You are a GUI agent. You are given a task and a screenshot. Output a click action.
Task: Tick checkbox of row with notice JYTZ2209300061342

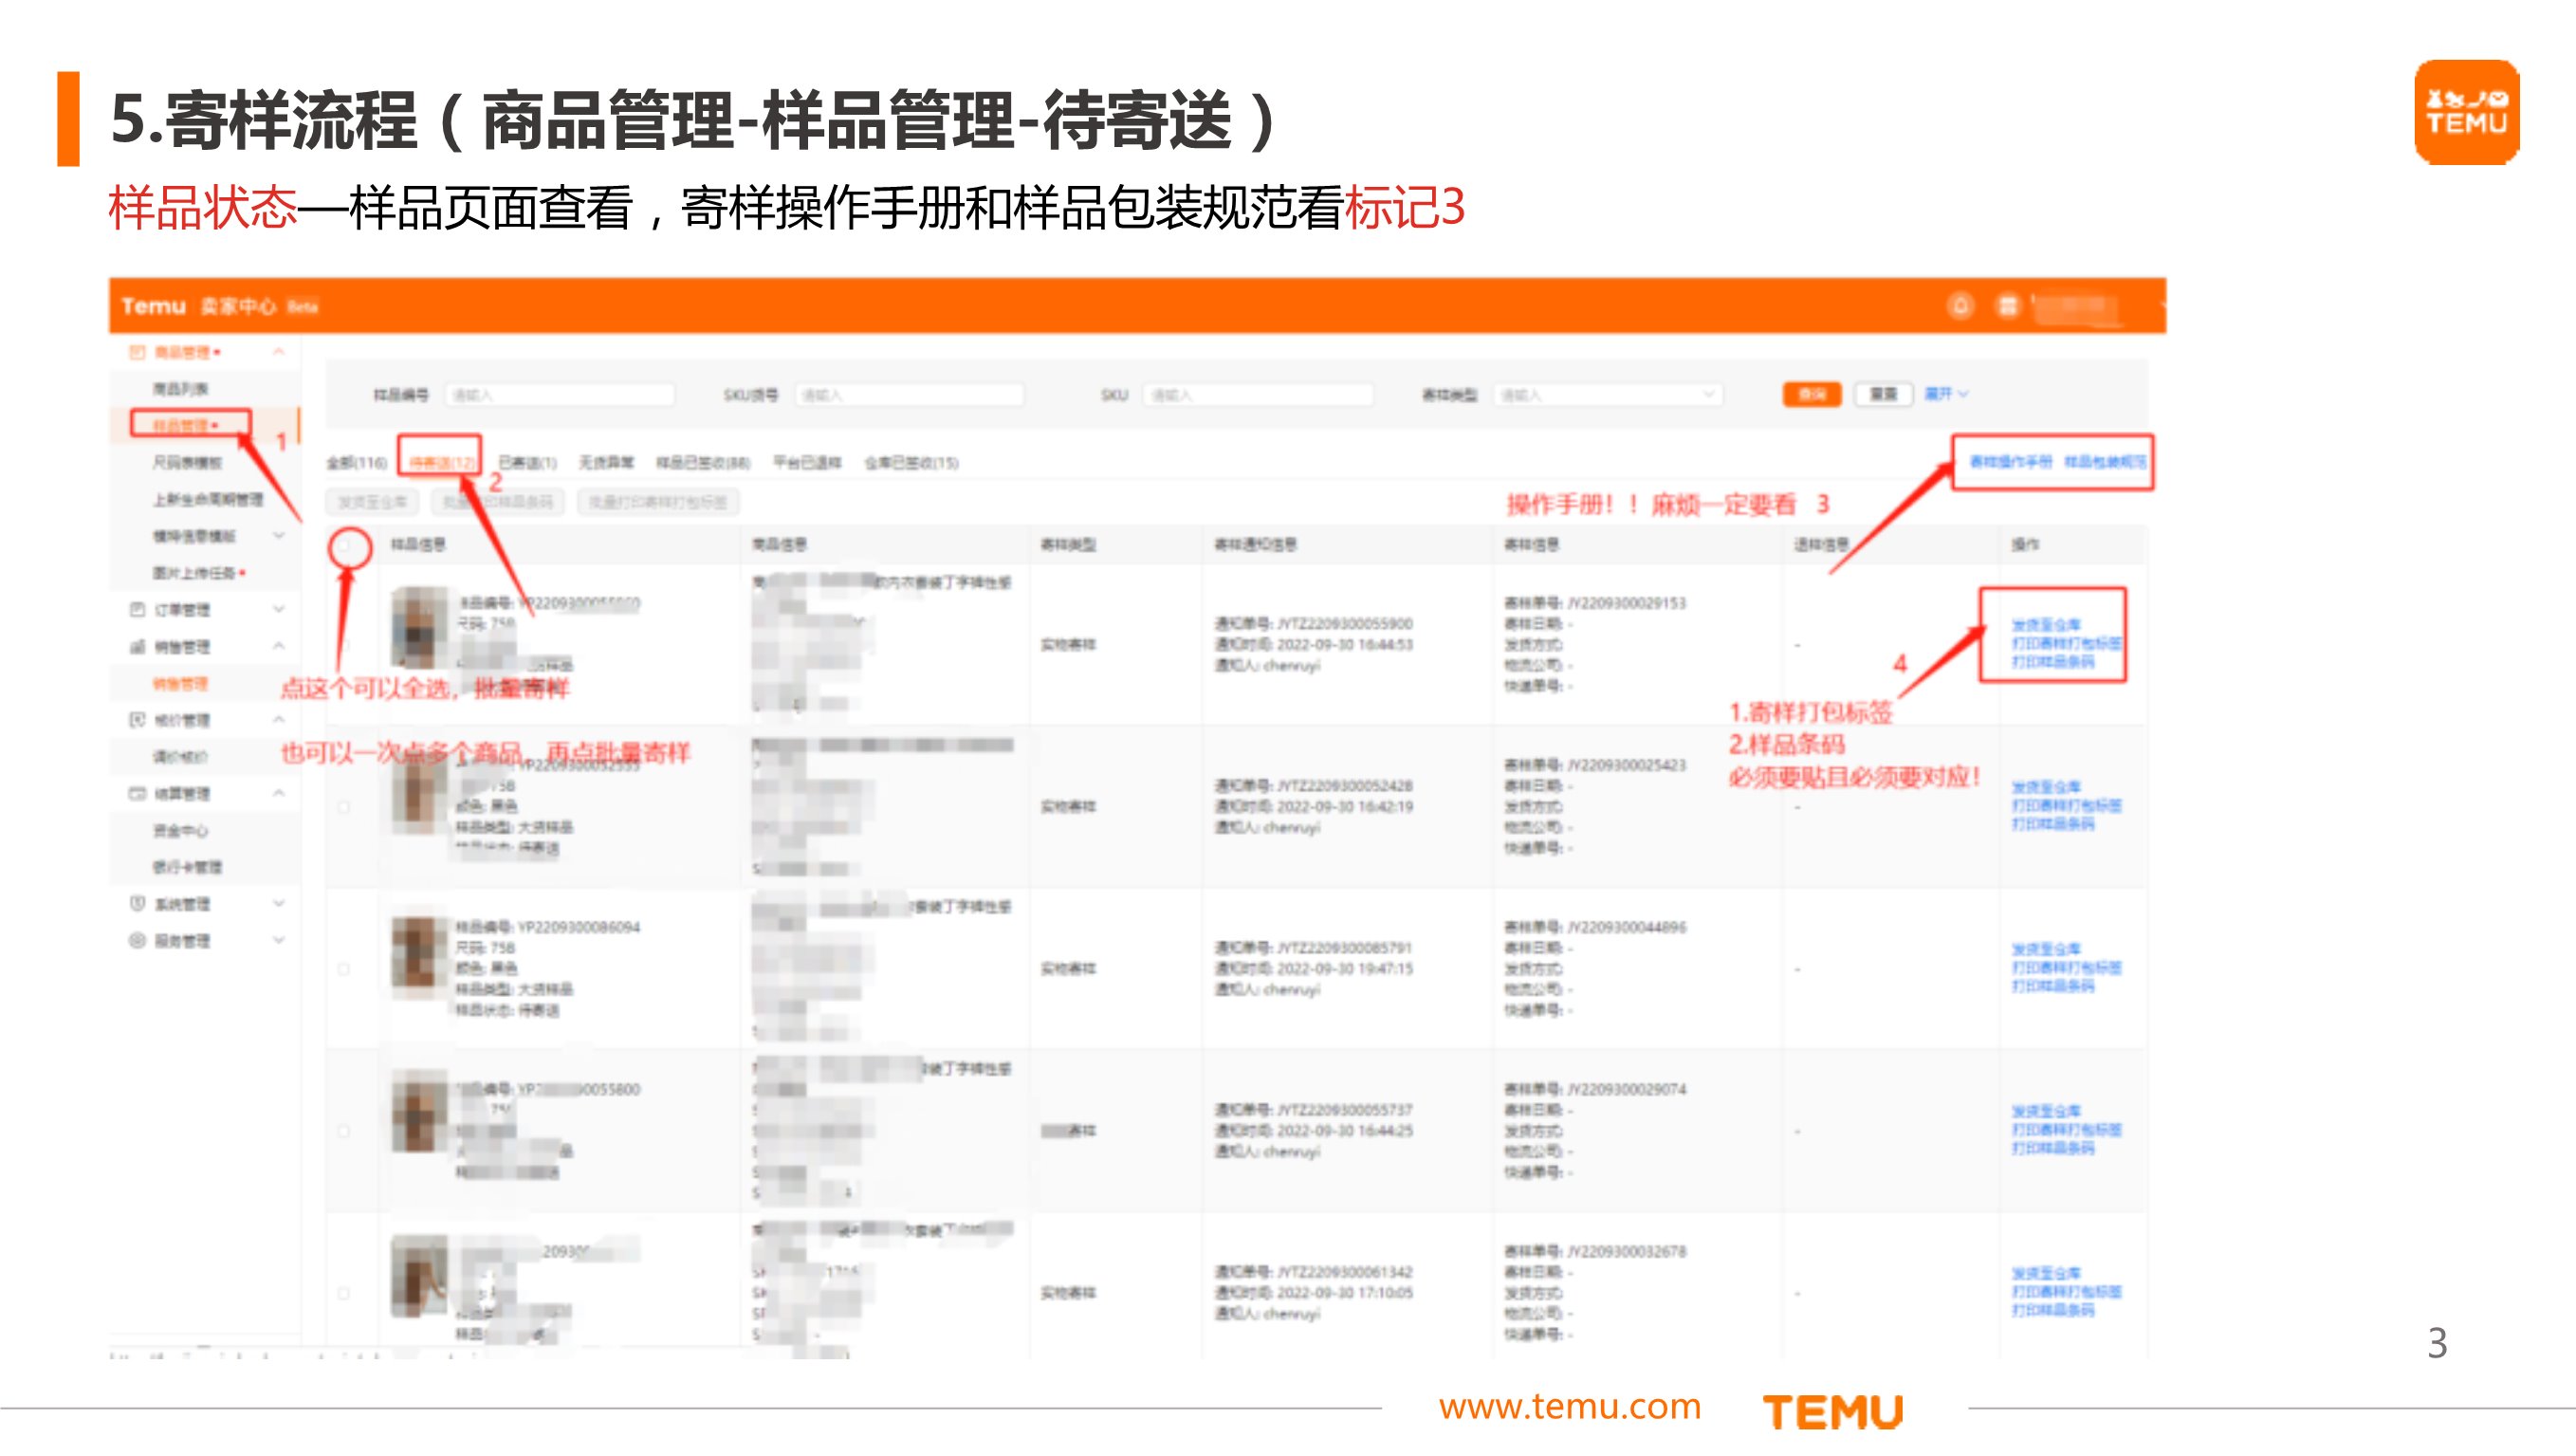coord(344,1293)
